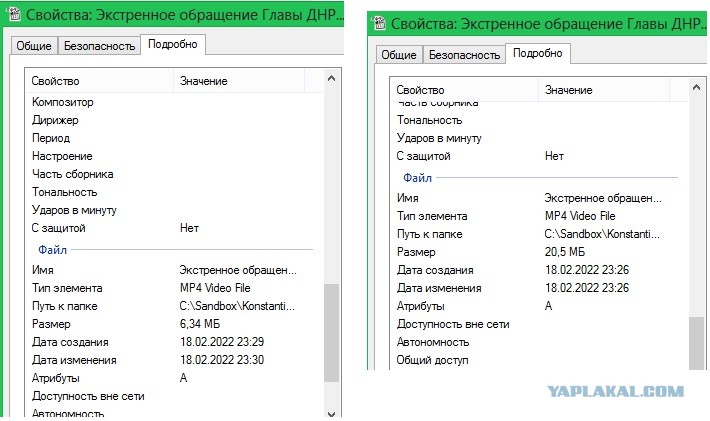Select the Композитор property row
This screenshot has width=710, height=421.
tap(174, 102)
